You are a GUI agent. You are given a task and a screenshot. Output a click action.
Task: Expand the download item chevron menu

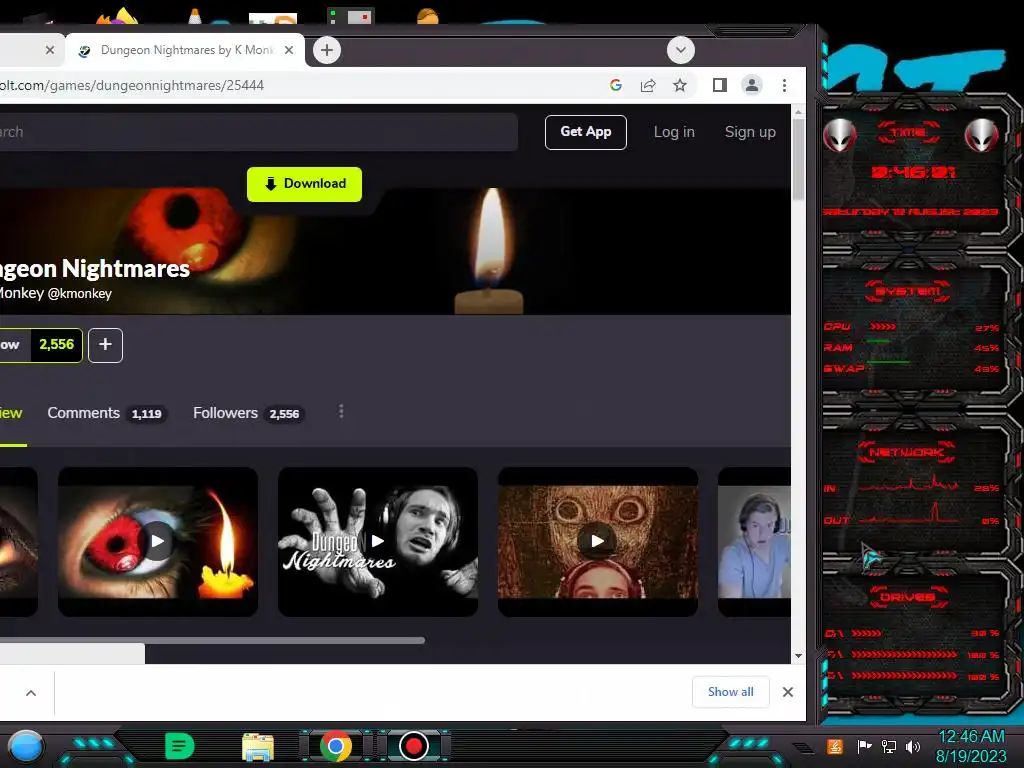31,693
